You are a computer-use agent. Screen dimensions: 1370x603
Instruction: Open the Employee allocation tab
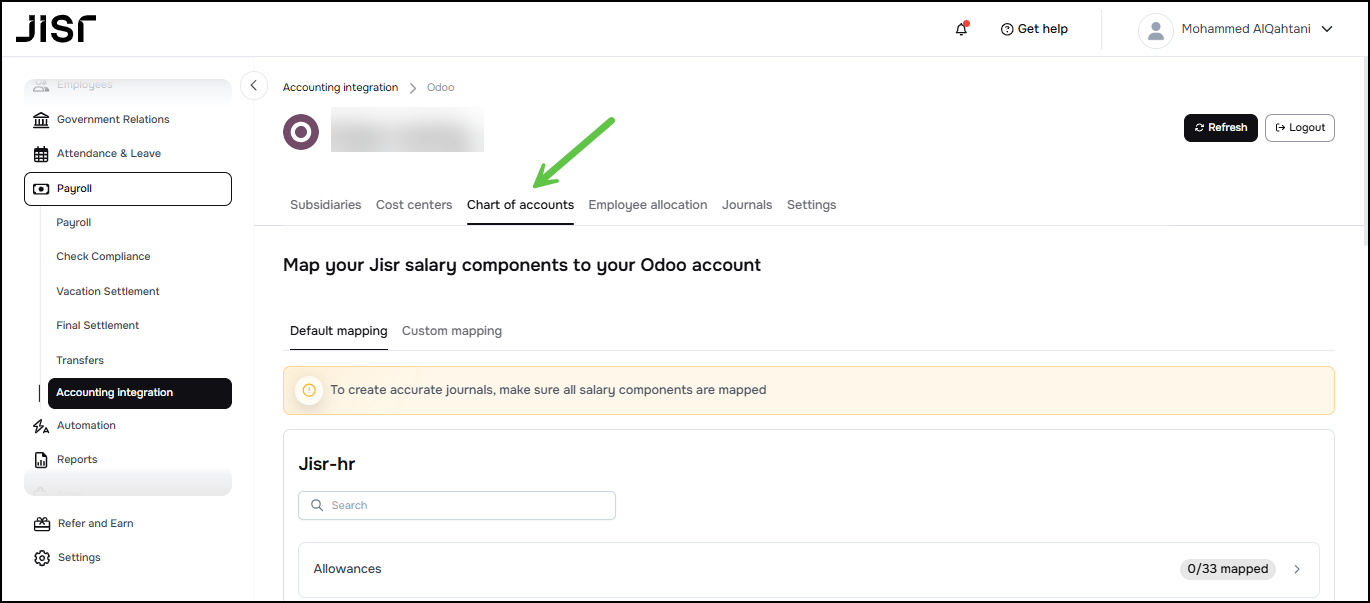click(647, 205)
